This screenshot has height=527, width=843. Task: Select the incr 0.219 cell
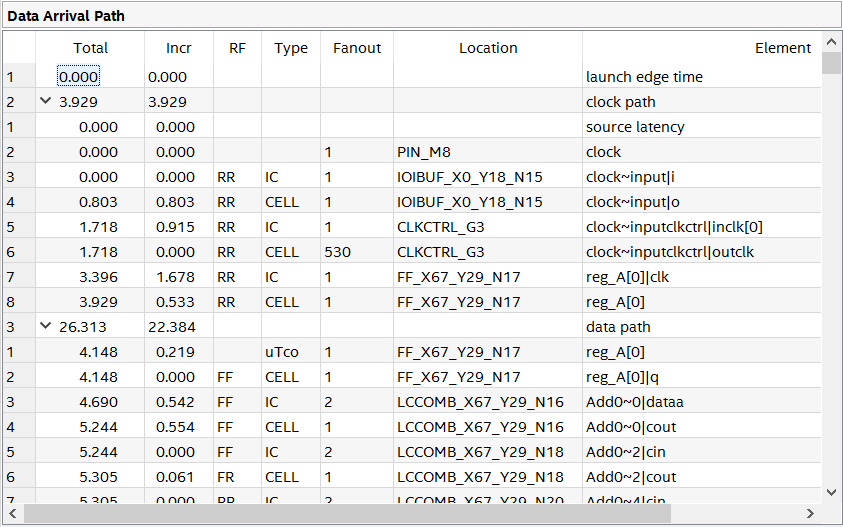click(178, 352)
